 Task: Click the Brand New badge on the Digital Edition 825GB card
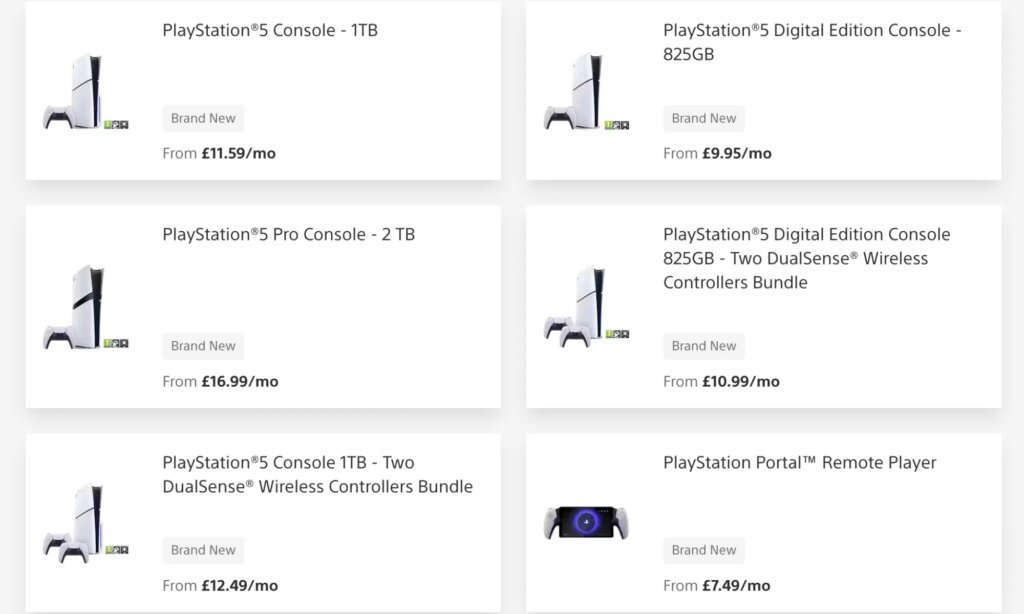(x=704, y=118)
